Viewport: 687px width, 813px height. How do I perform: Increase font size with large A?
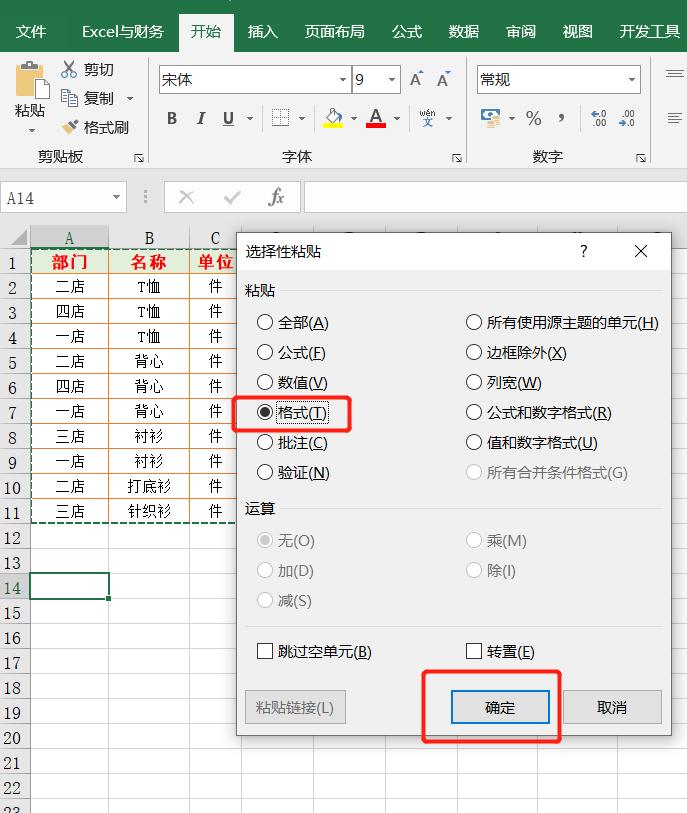tap(416, 79)
